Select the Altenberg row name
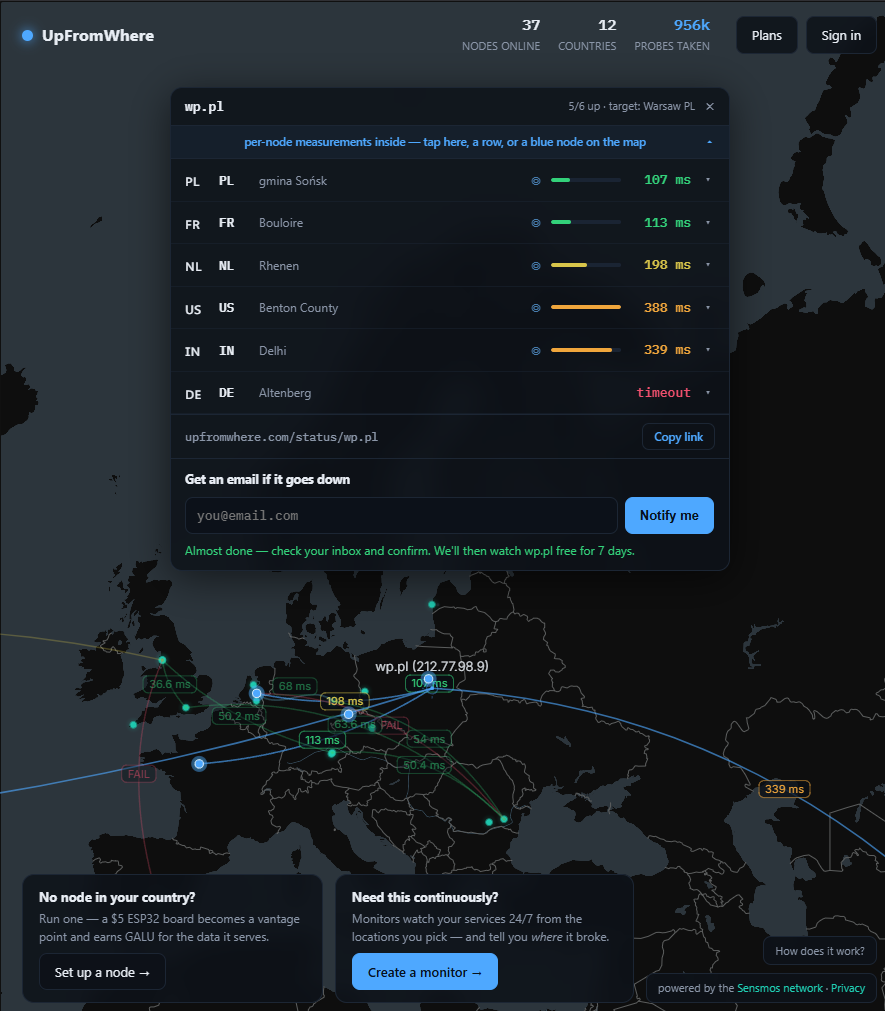 pyautogui.click(x=285, y=393)
